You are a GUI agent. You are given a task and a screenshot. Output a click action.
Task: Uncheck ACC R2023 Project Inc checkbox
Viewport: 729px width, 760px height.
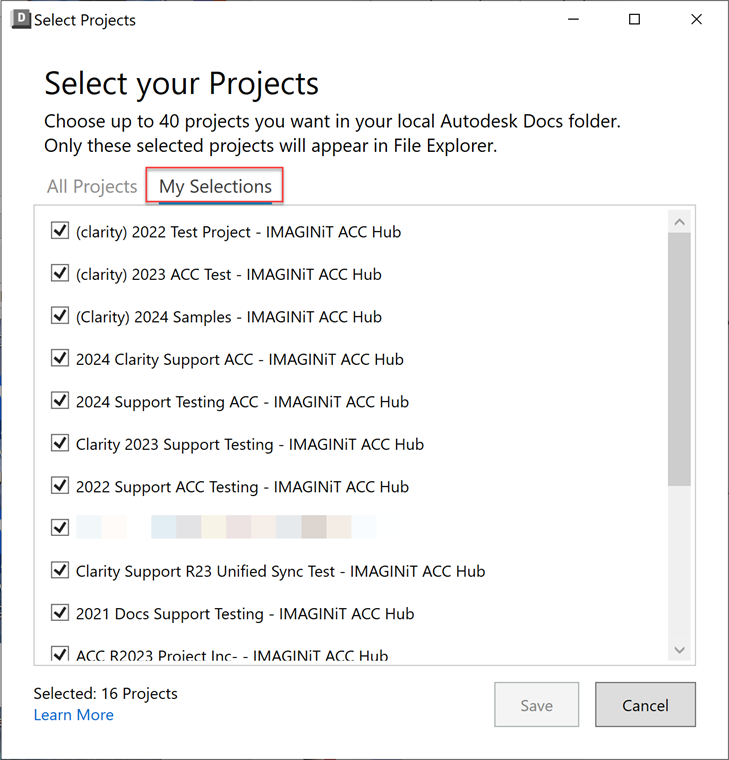click(x=59, y=655)
